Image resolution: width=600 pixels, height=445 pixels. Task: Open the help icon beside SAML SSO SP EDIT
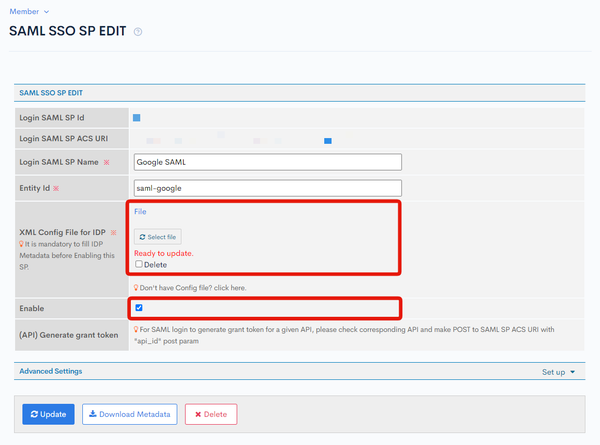138,32
